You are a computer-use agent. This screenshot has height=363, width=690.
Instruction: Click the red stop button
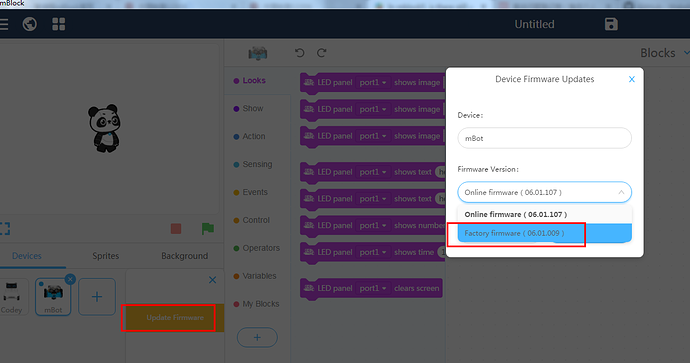pos(176,228)
